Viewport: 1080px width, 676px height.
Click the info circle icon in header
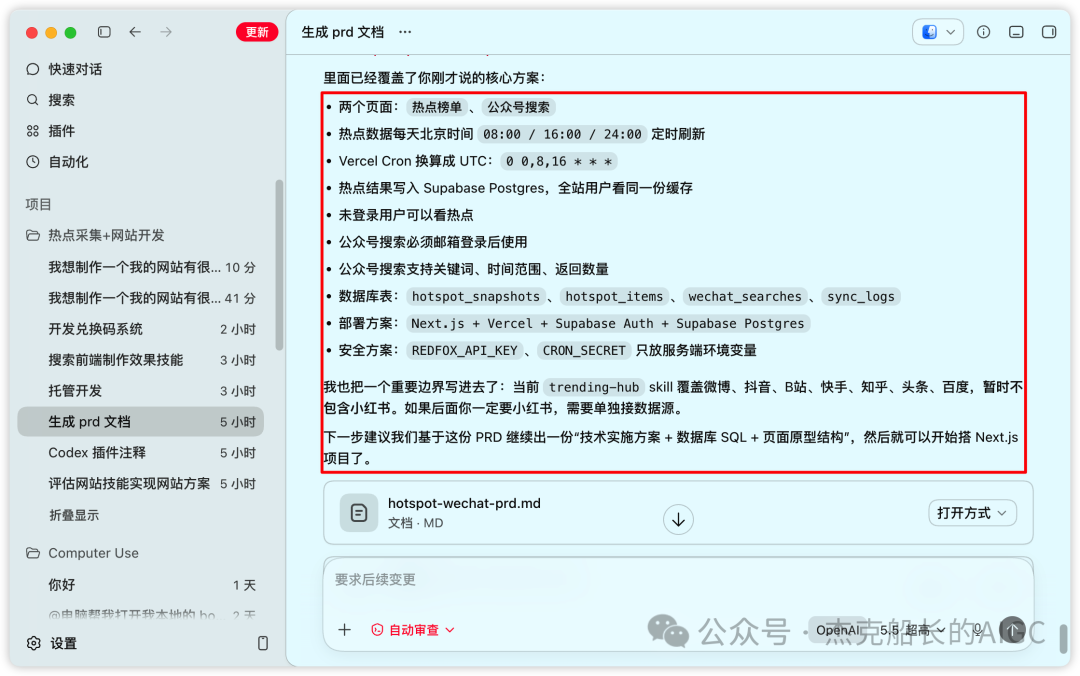[x=983, y=32]
